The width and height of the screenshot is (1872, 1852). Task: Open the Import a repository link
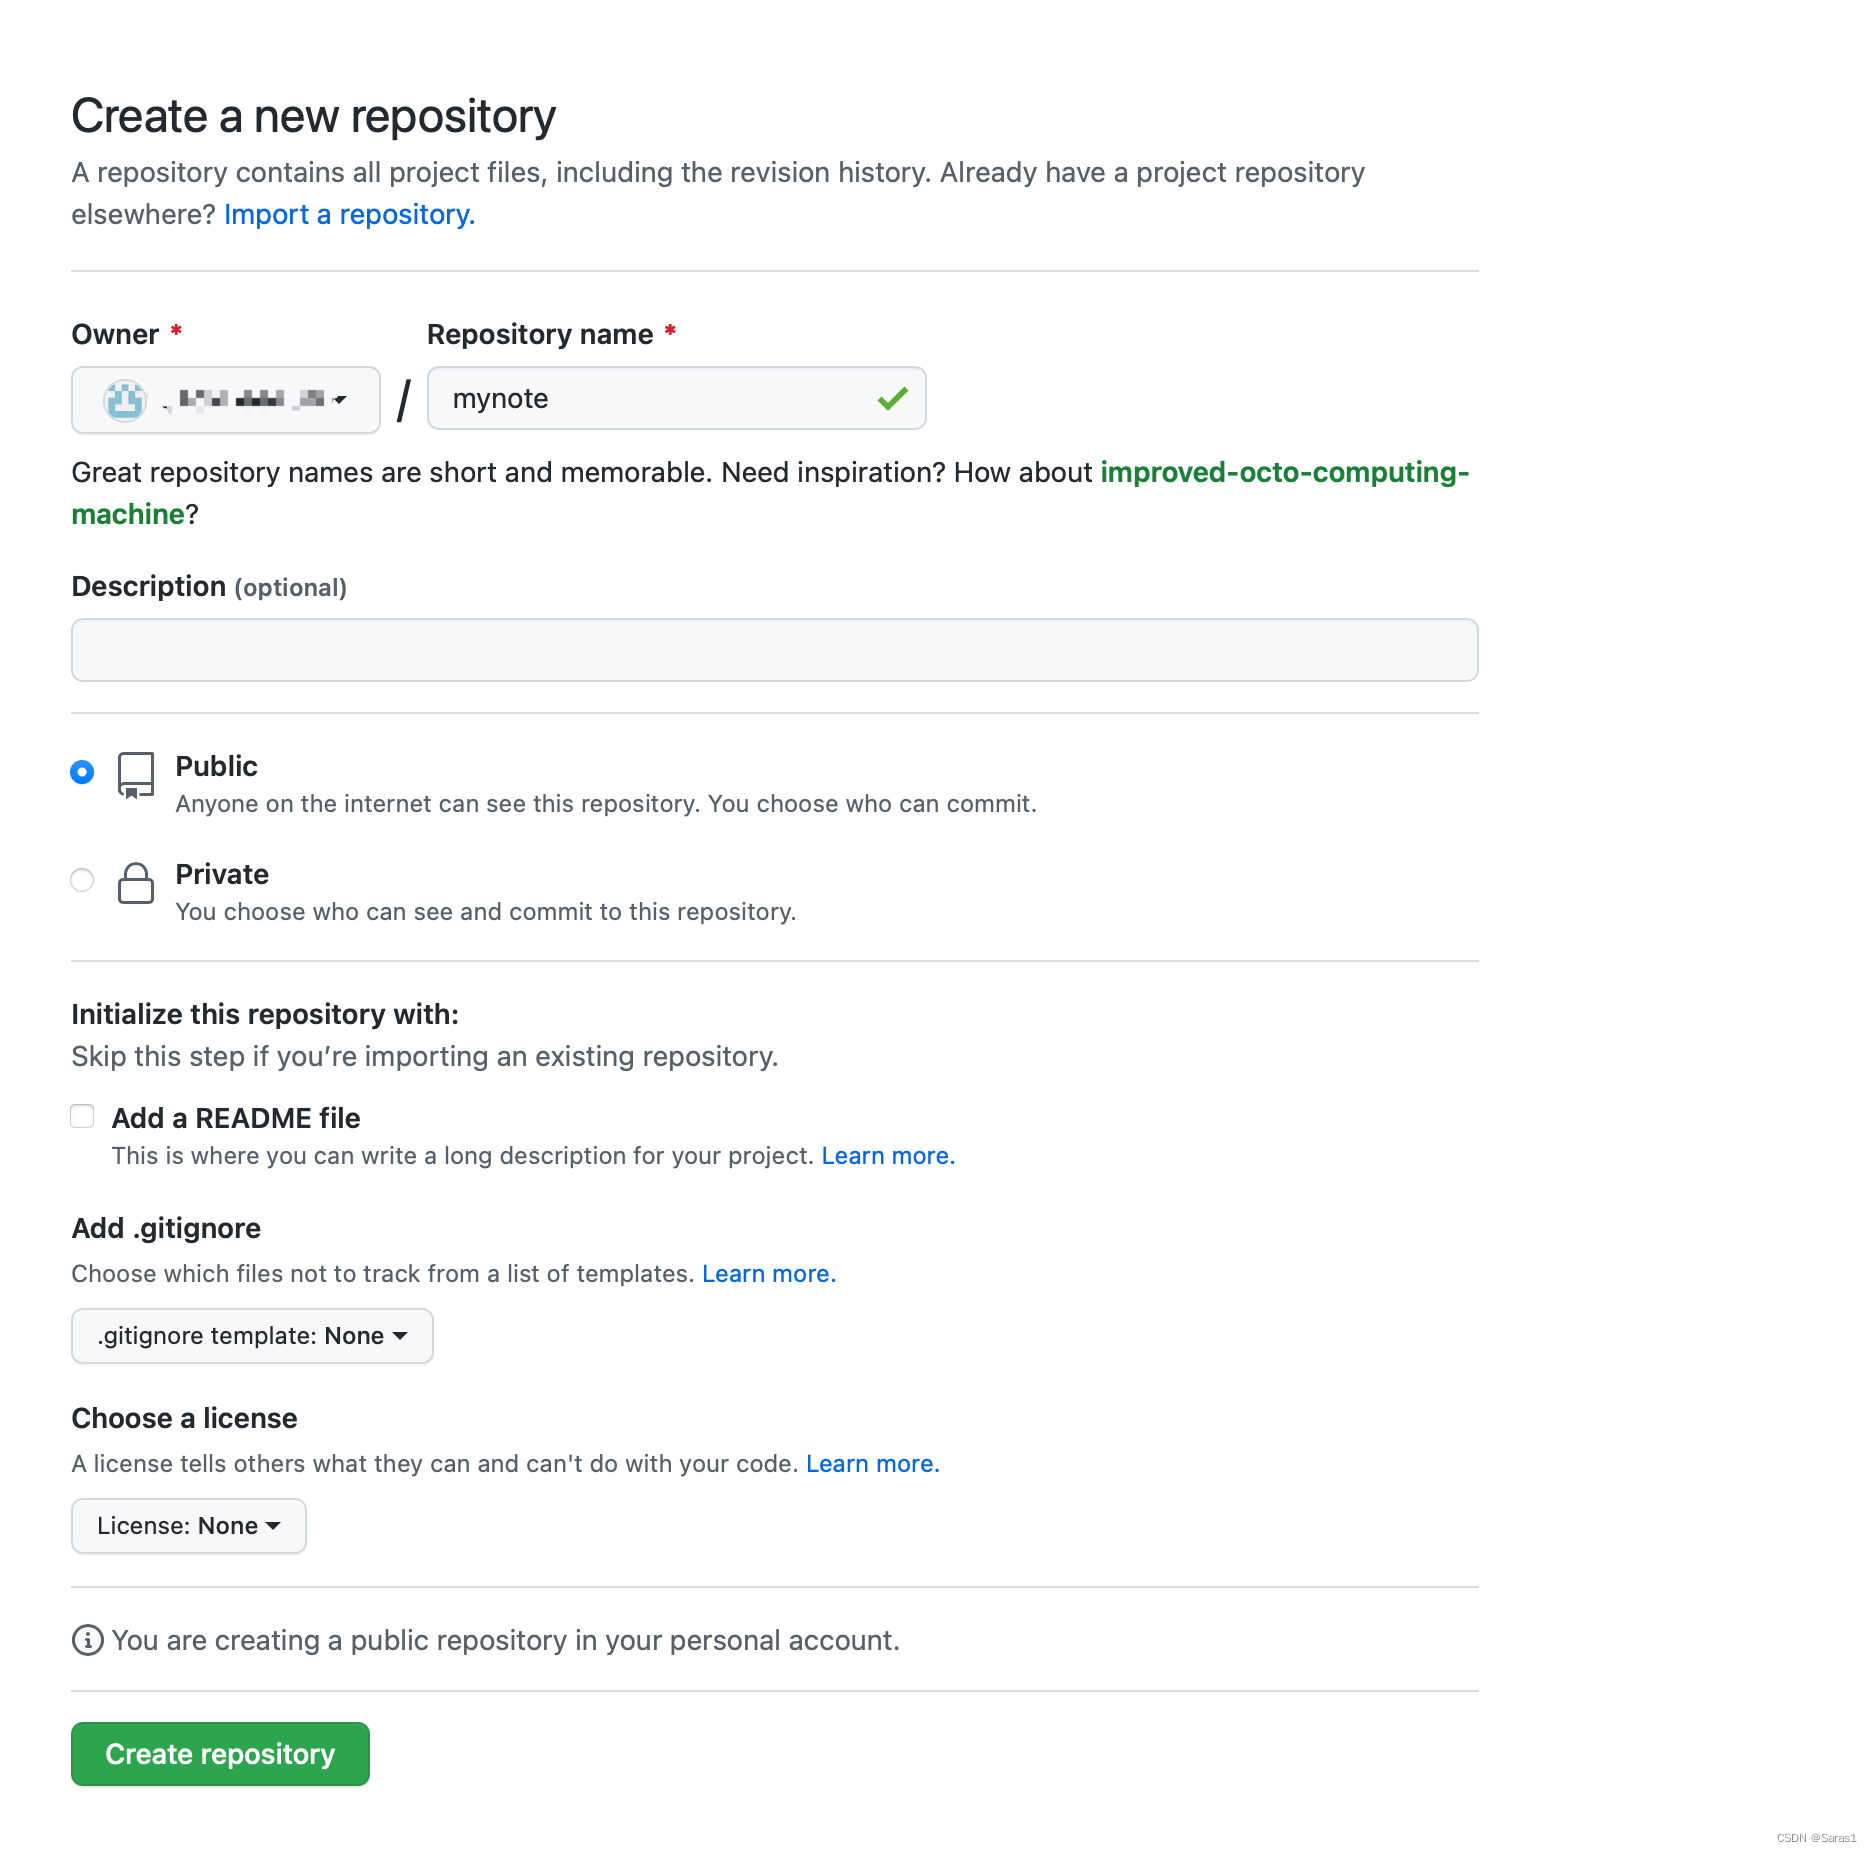(348, 214)
